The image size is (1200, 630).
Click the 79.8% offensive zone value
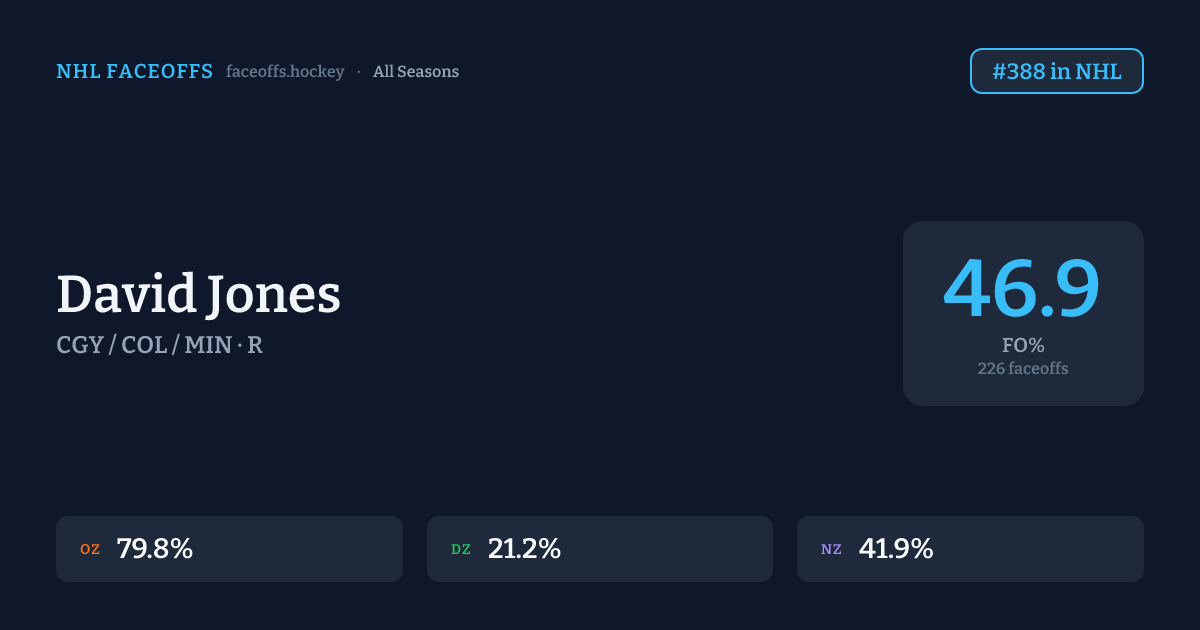coord(154,549)
